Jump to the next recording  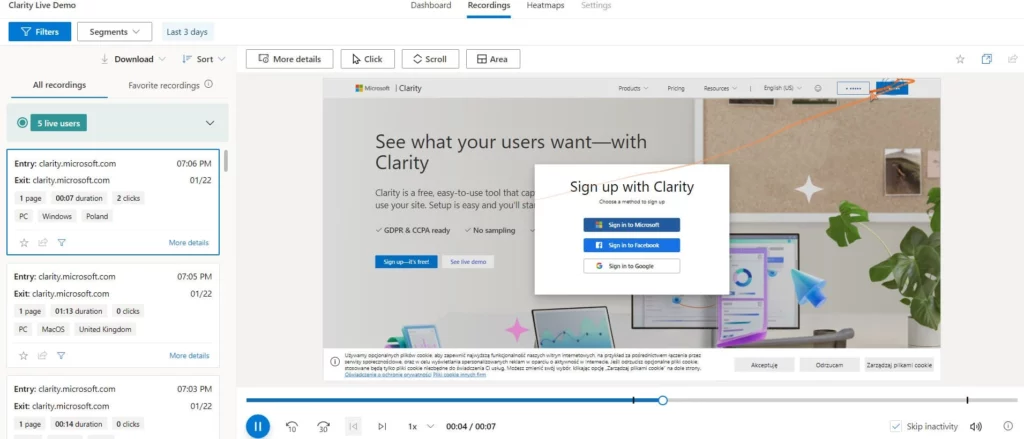tap(382, 426)
